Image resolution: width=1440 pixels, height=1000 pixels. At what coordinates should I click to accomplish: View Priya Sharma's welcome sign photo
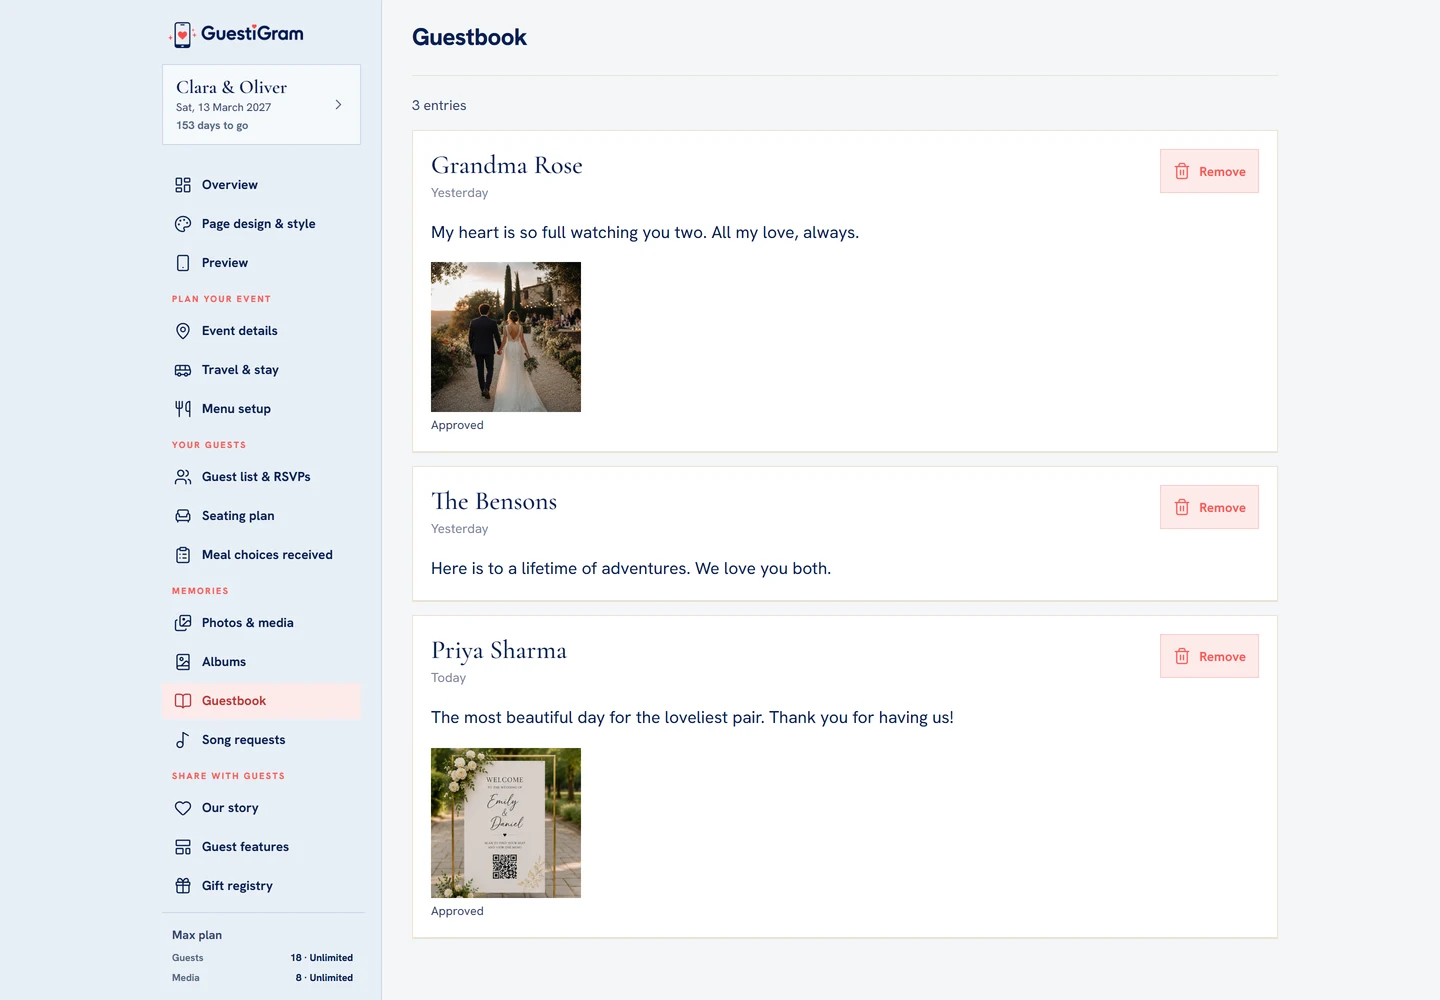pyautogui.click(x=506, y=823)
